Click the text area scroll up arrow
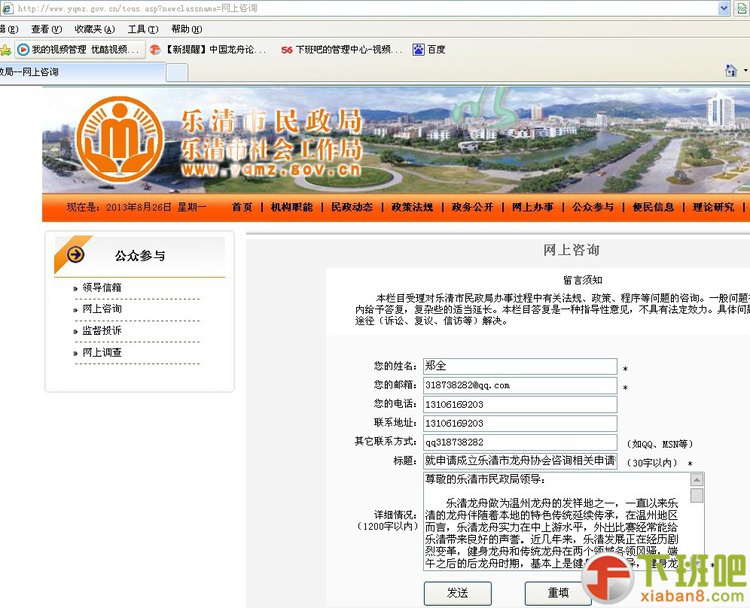This screenshot has width=750, height=608. coord(697,479)
